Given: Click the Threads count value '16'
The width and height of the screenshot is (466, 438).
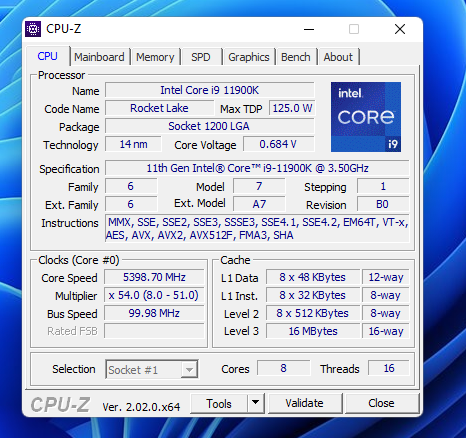Looking at the screenshot, I should pos(389,368).
